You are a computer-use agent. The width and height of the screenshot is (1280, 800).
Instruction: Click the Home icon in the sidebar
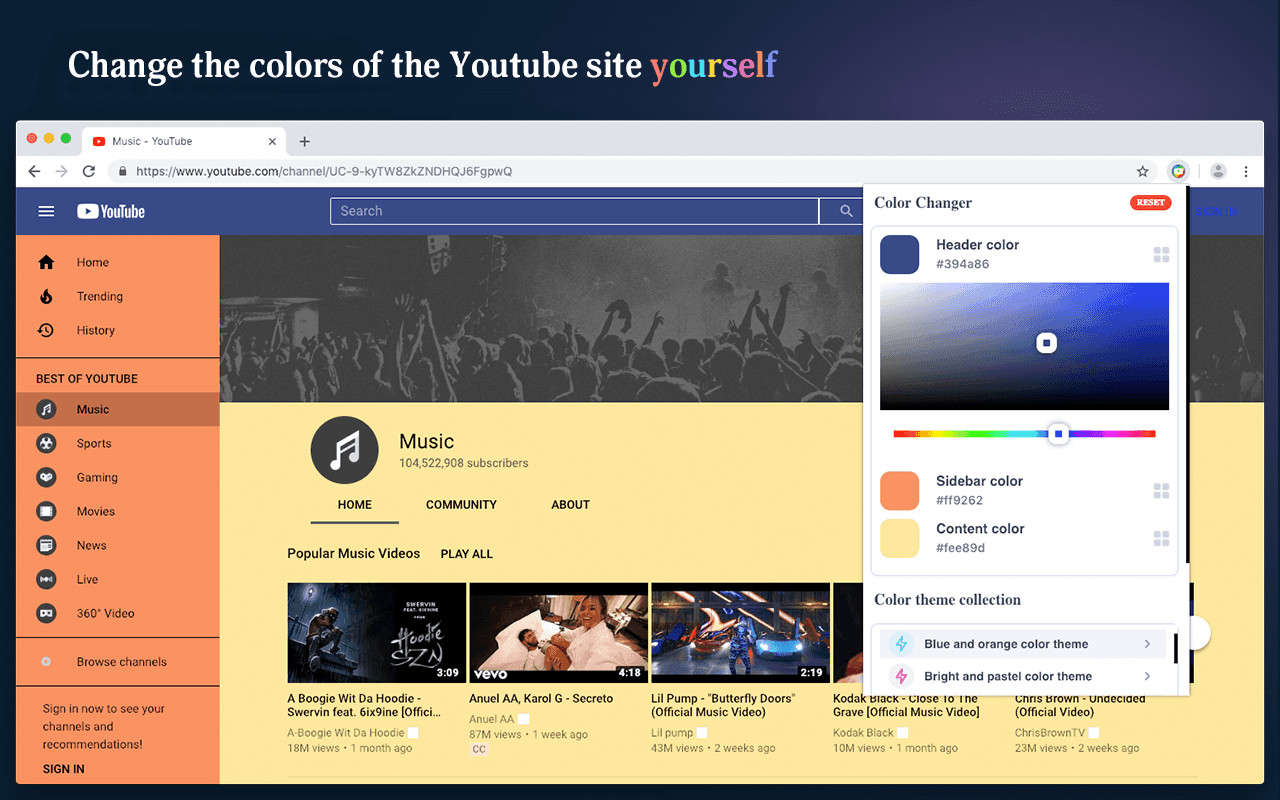(48, 262)
